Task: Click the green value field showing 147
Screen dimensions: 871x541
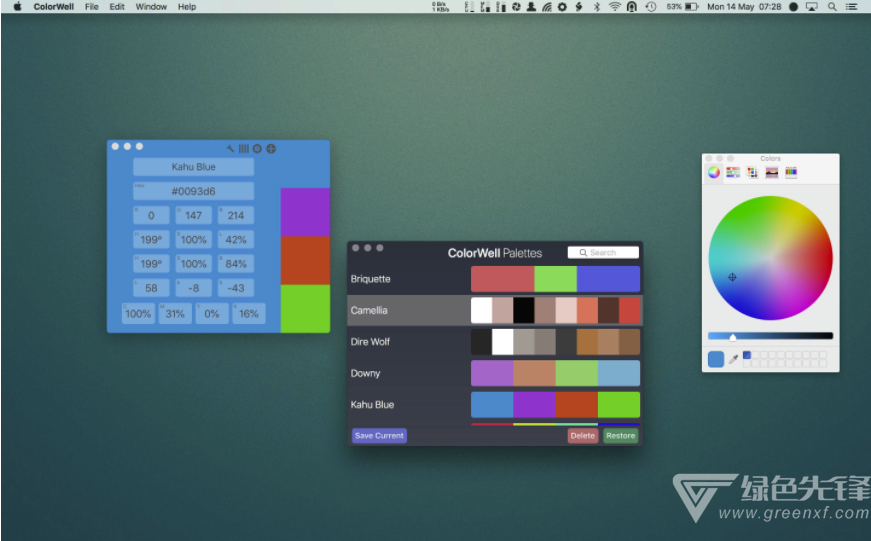Action: pos(193,216)
